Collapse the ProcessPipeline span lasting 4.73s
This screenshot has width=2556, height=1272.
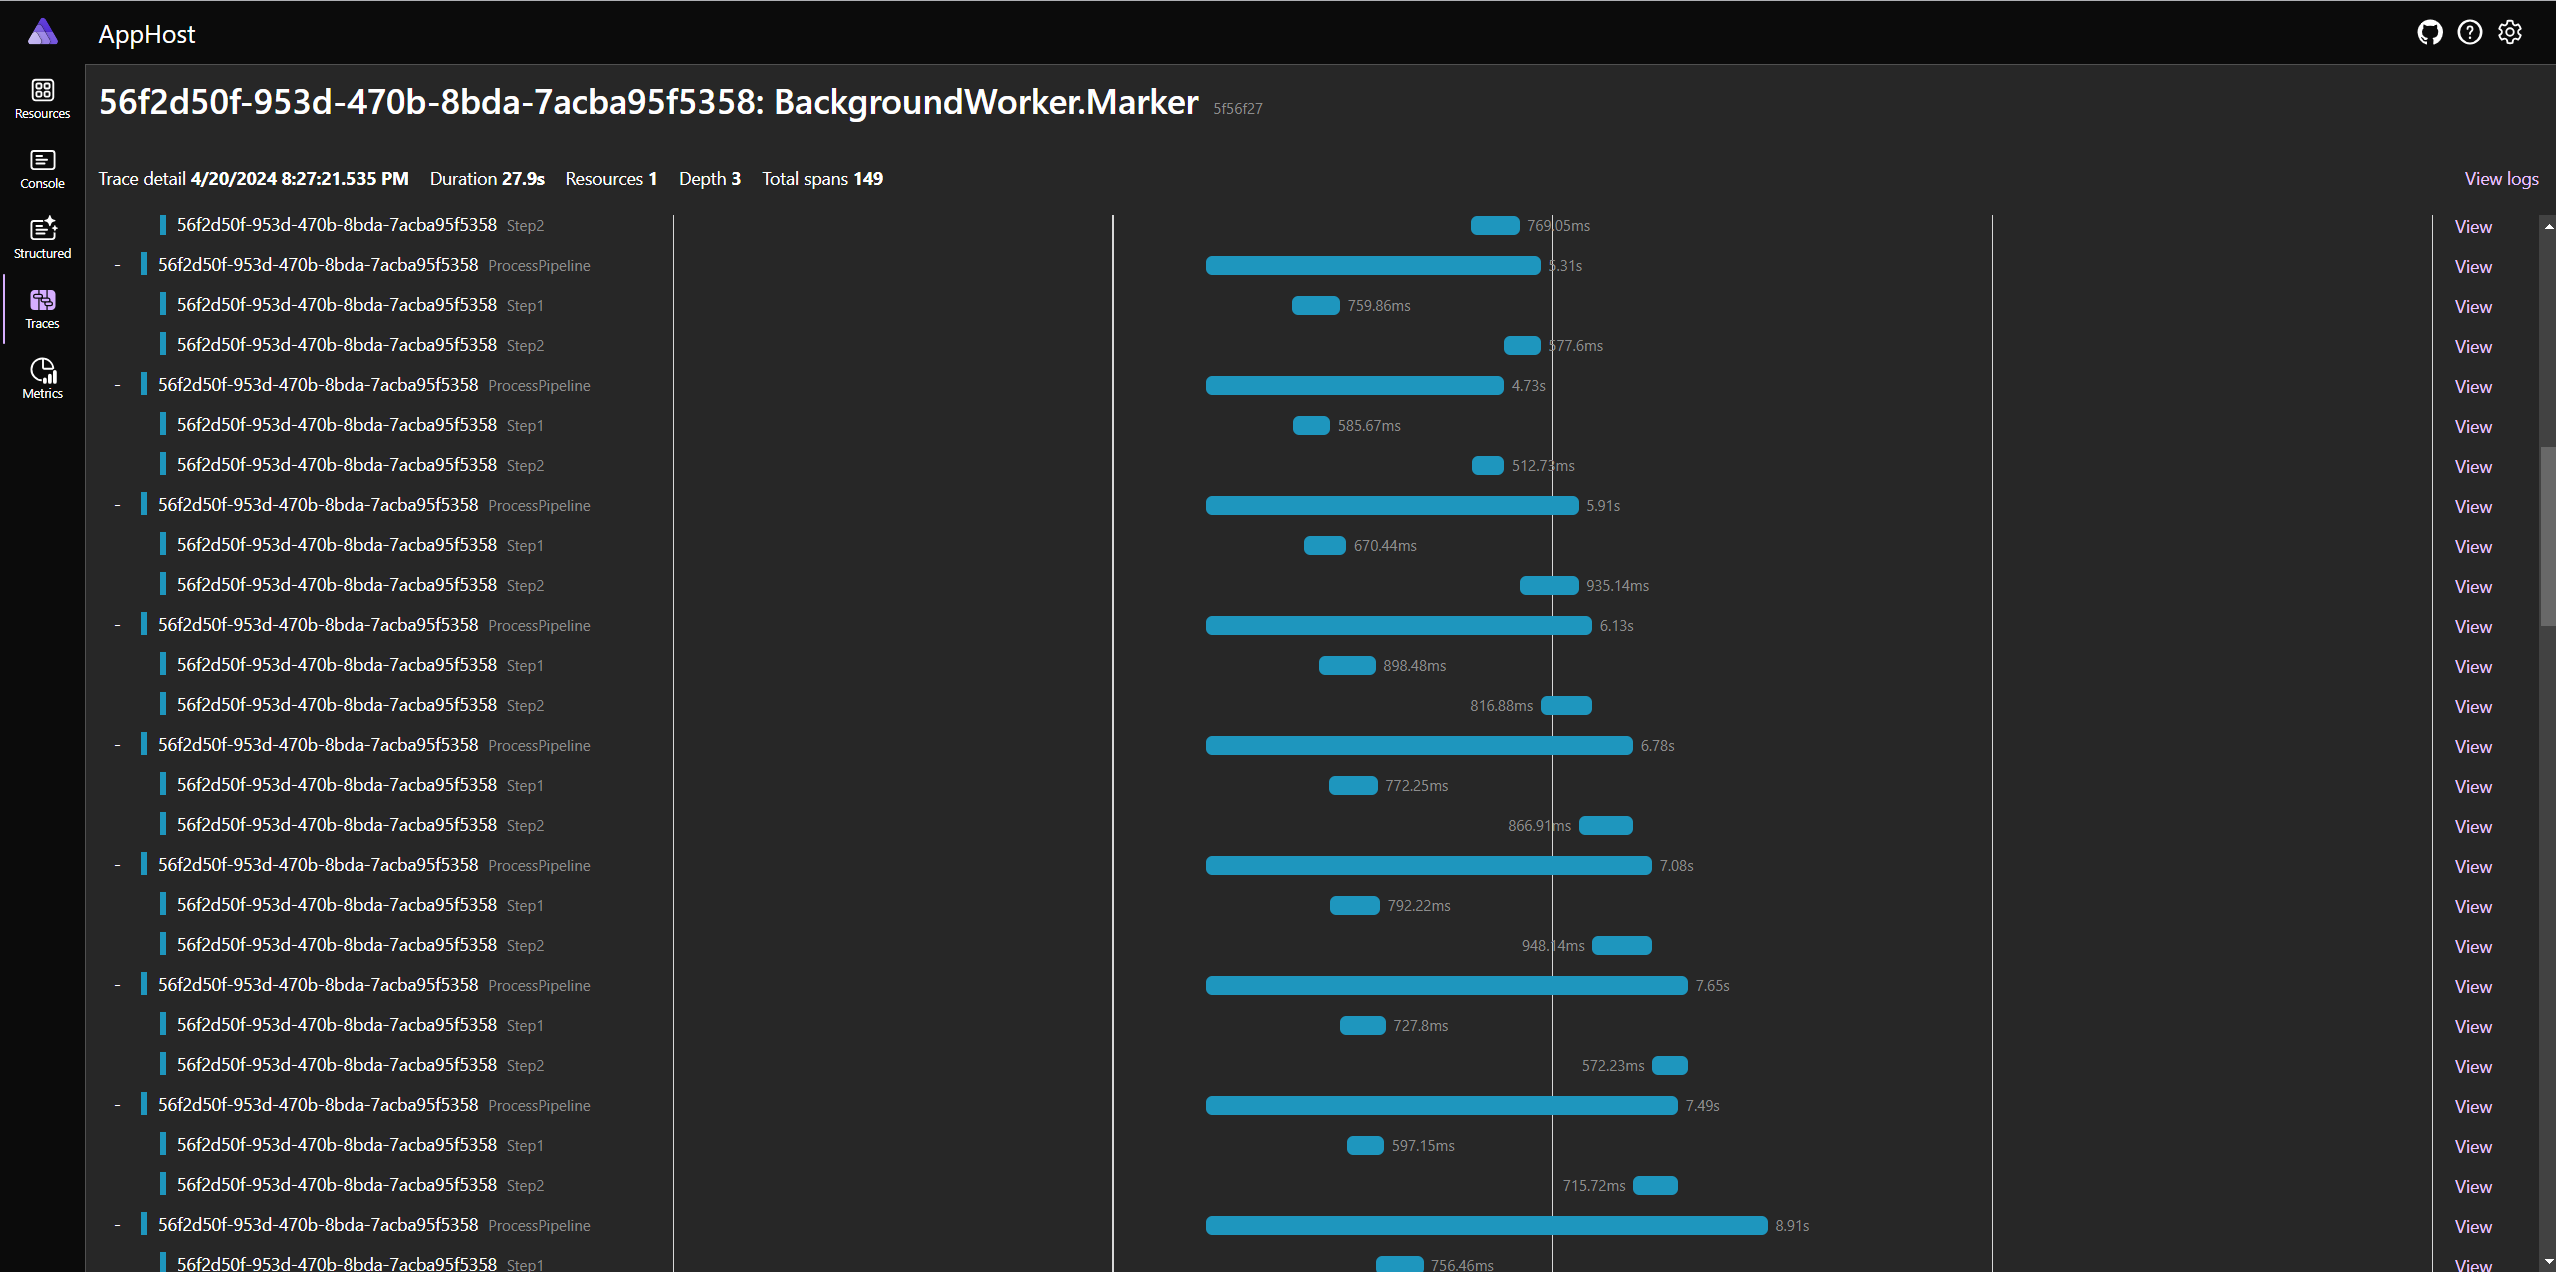click(117, 385)
